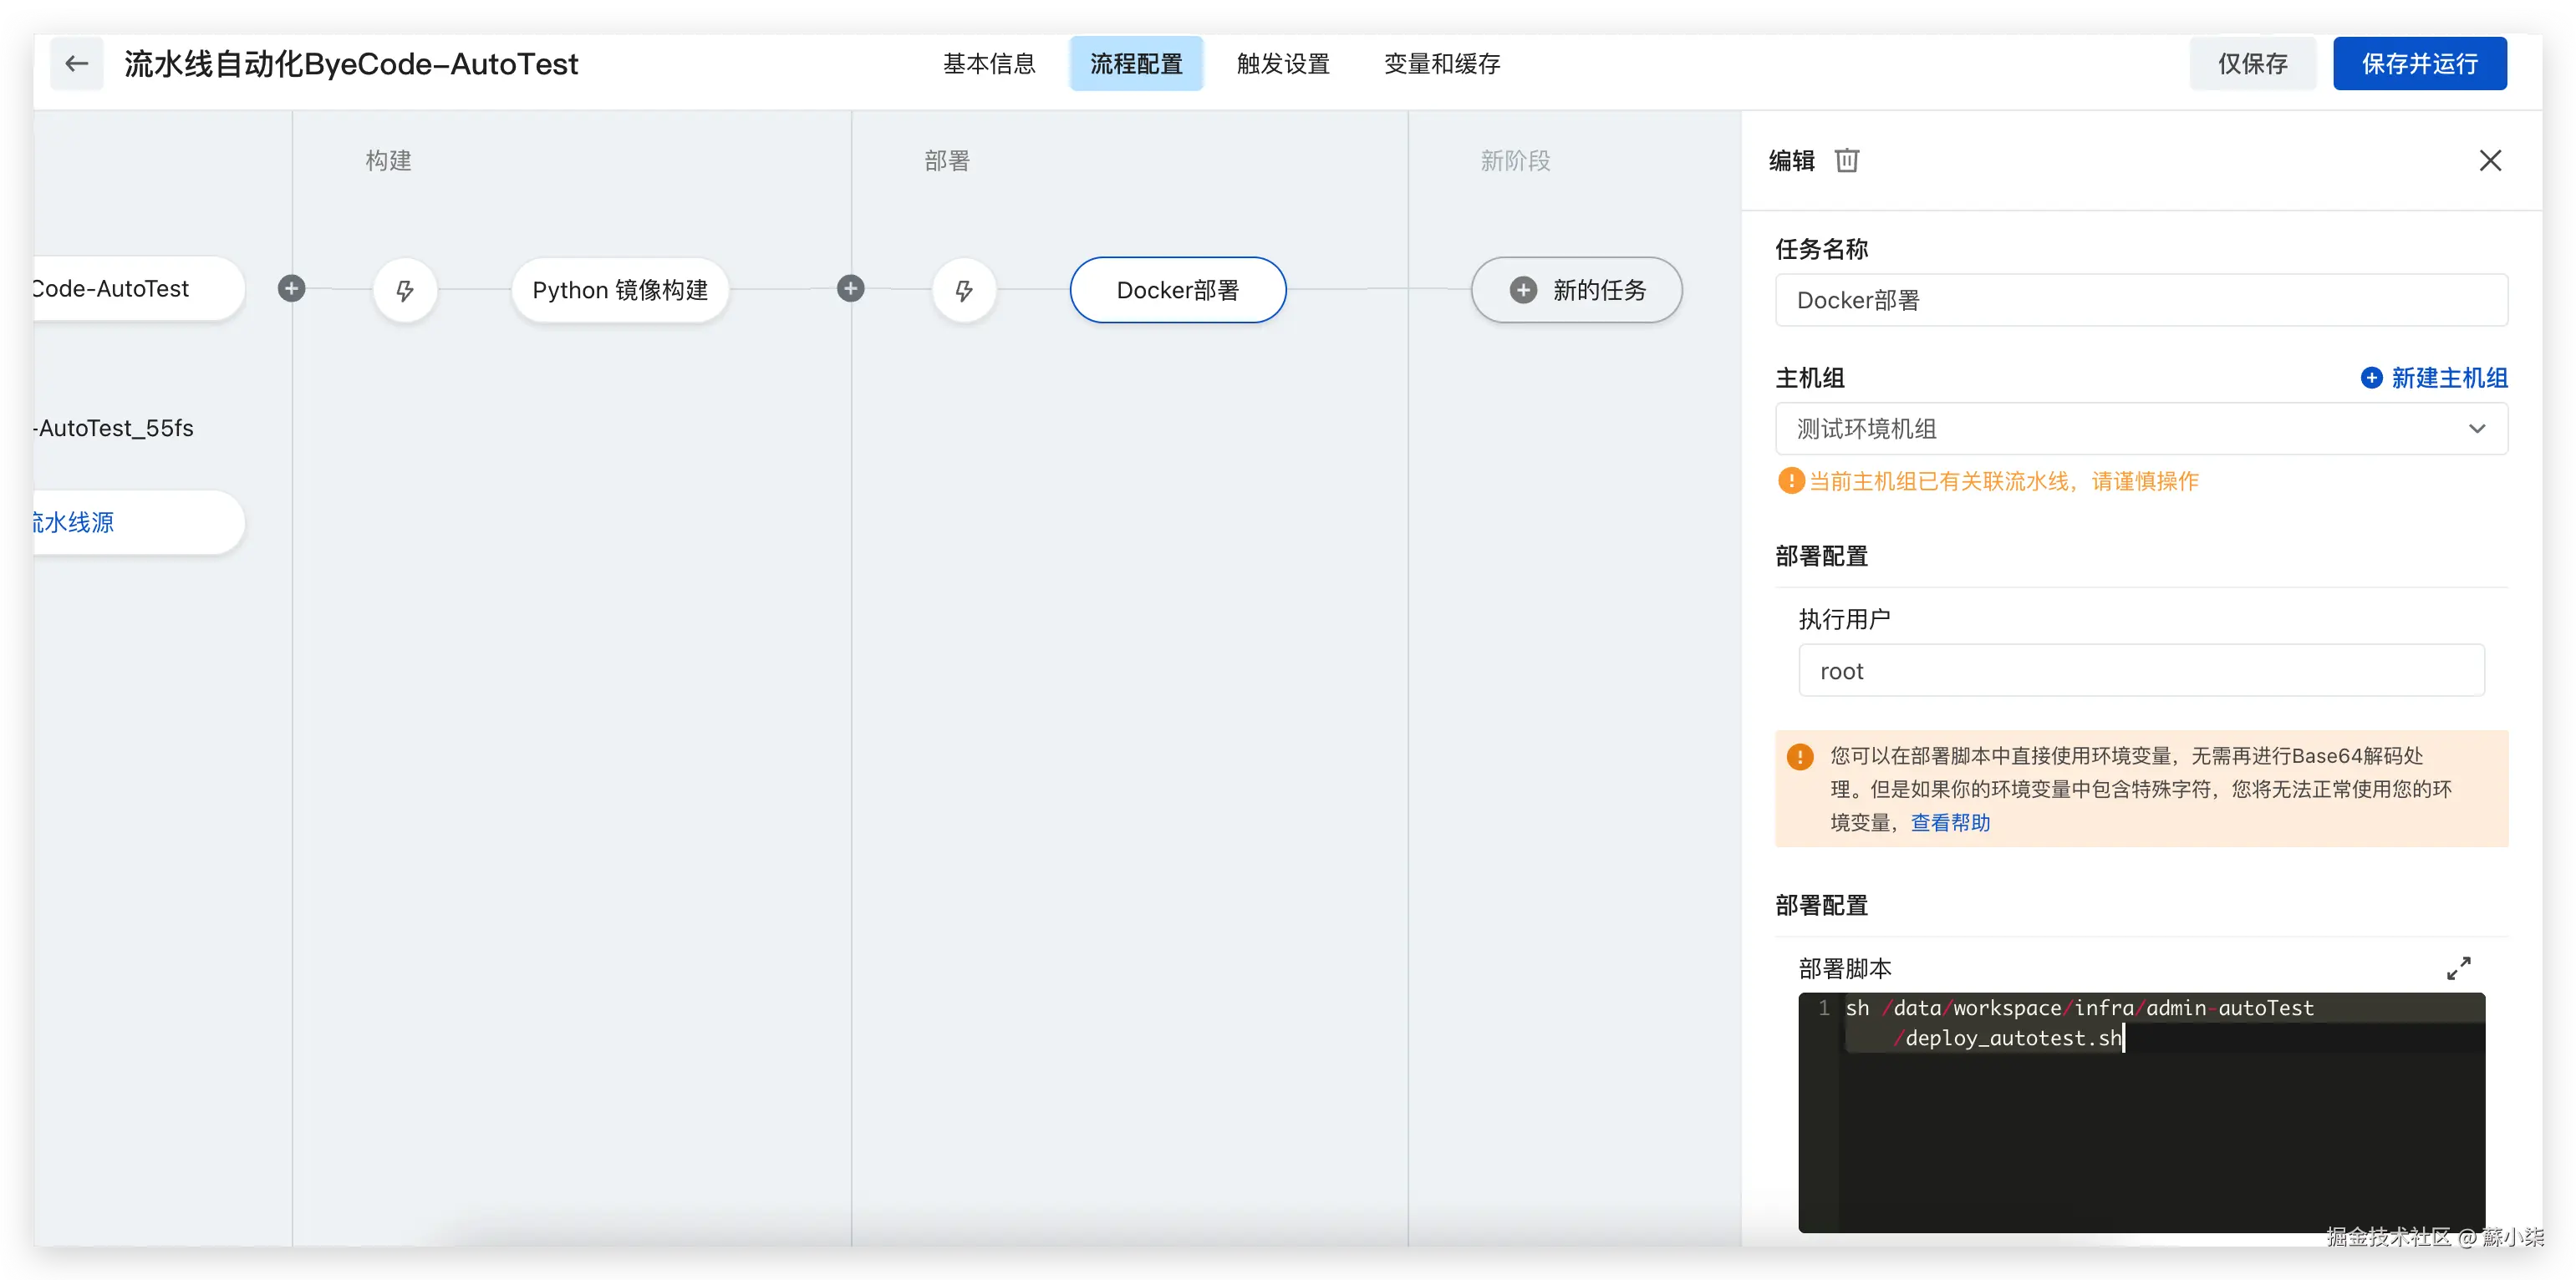This screenshot has height=1280, width=2576.
Task: Select the Python 镜像构建 task node
Action: pos(619,290)
